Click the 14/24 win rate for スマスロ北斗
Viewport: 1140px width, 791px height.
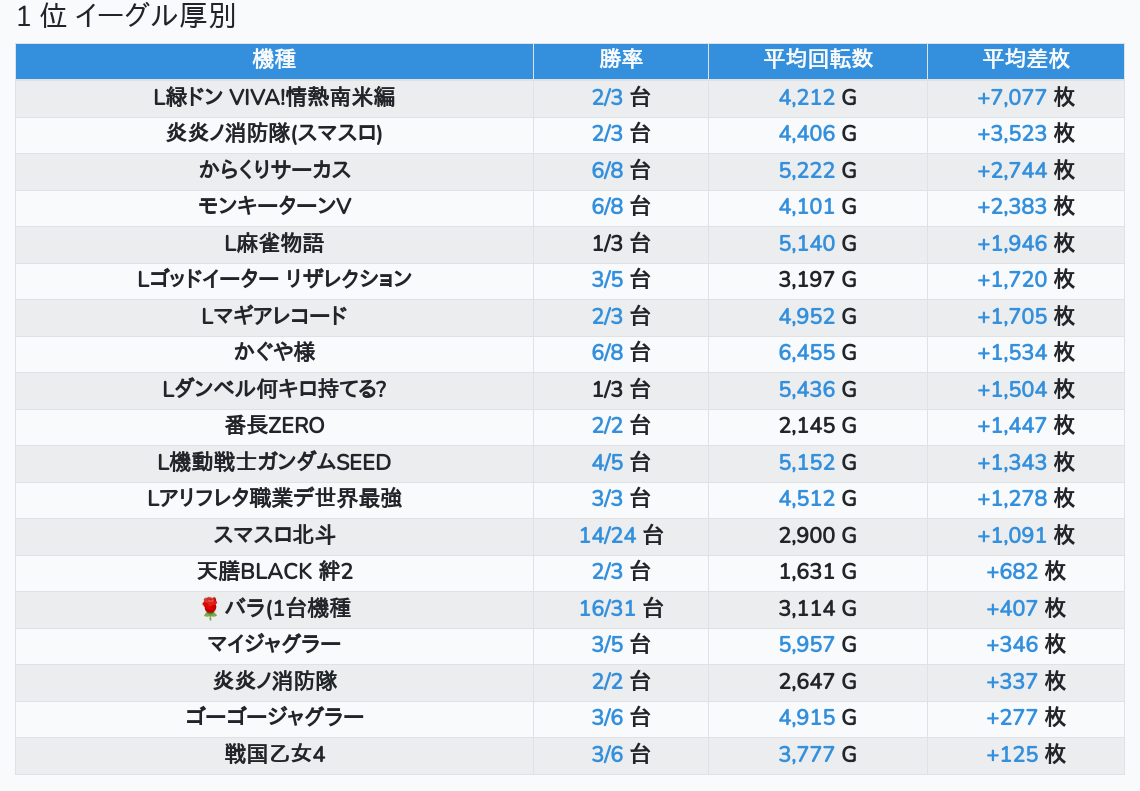click(x=607, y=535)
